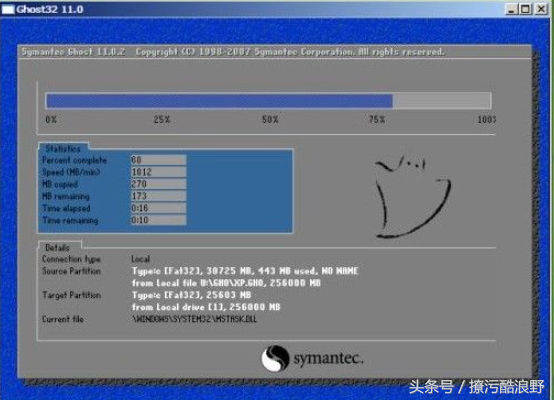The image size is (554, 400).
Task: Click the "Target Partition" label
Action: coord(71,295)
